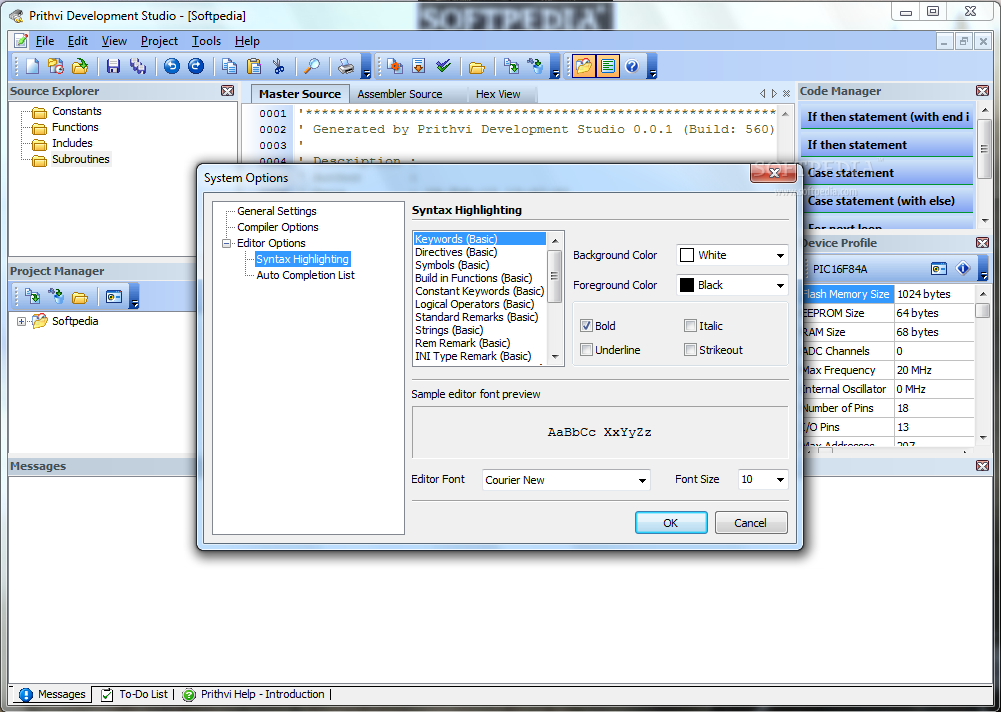Click Cancel in System Options dialog
The height and width of the screenshot is (712, 1001).
[751, 523]
